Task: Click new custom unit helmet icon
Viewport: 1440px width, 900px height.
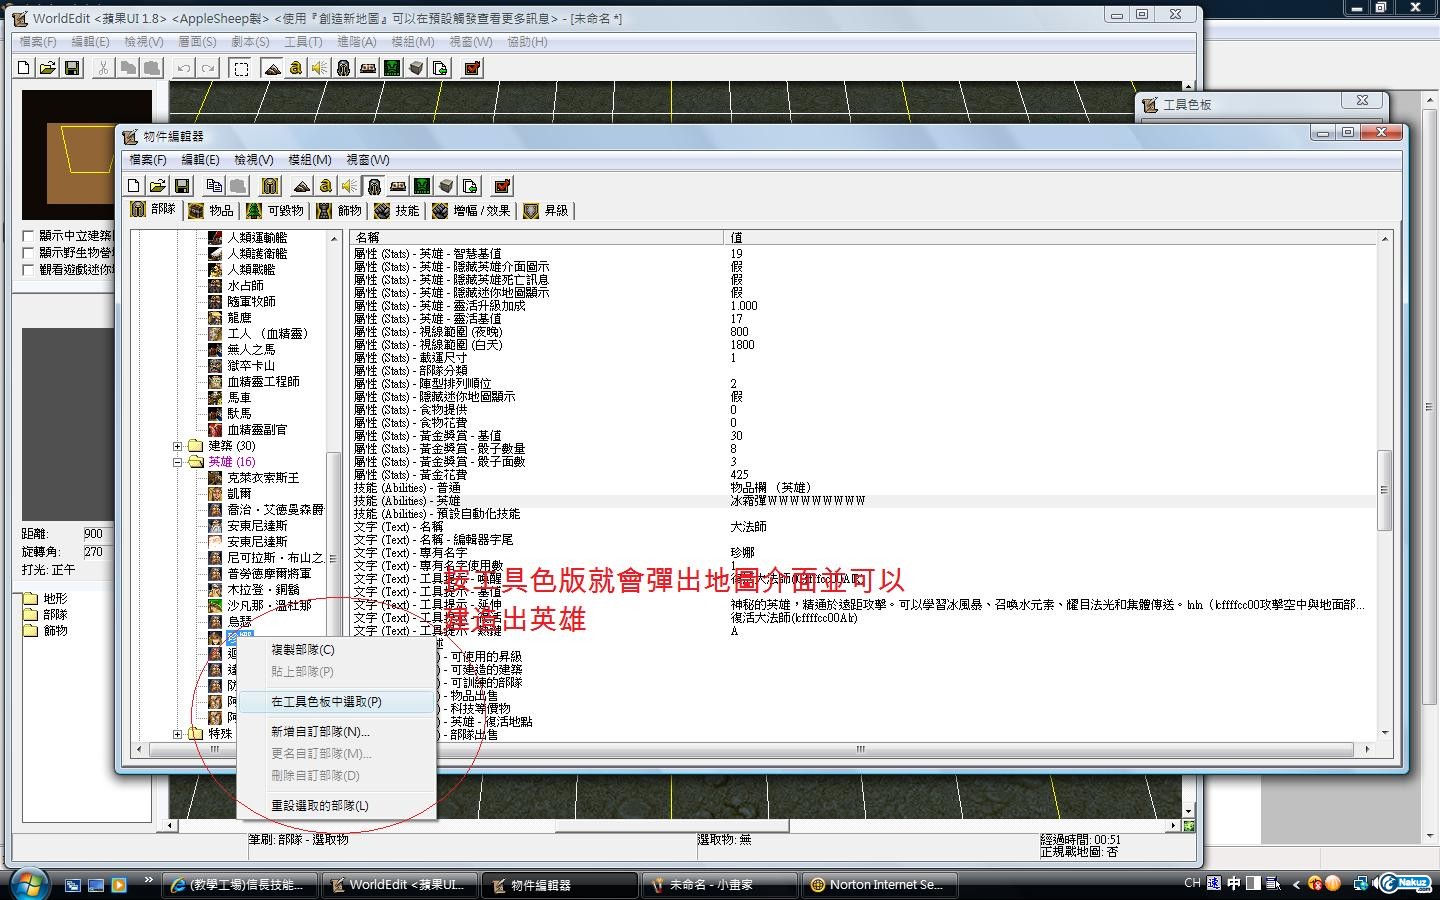Action: (270, 186)
